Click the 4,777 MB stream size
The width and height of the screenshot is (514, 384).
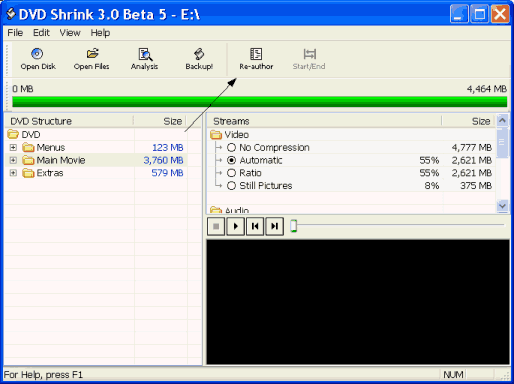pos(472,148)
